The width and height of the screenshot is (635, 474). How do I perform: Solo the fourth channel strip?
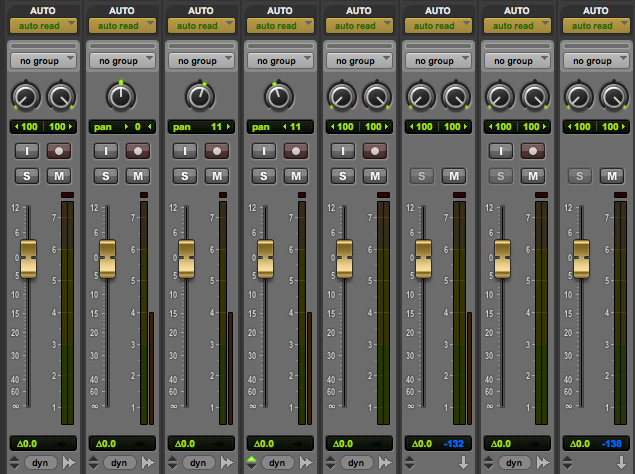tap(264, 176)
